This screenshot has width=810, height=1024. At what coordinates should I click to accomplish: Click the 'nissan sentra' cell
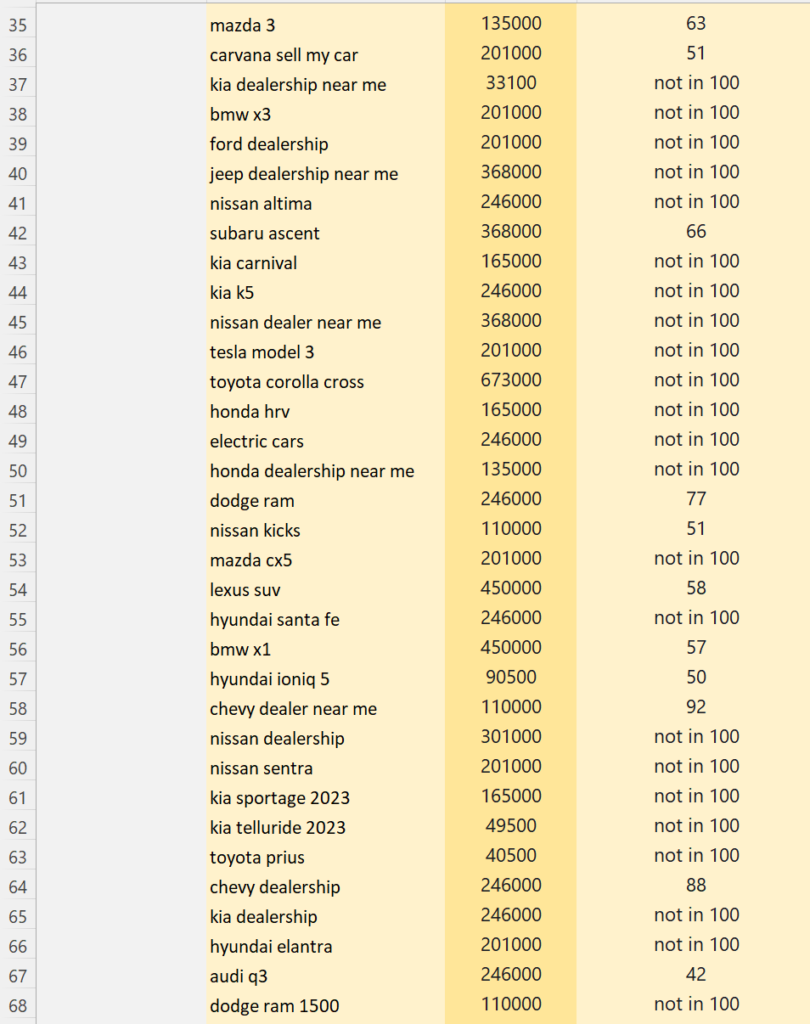(325, 768)
